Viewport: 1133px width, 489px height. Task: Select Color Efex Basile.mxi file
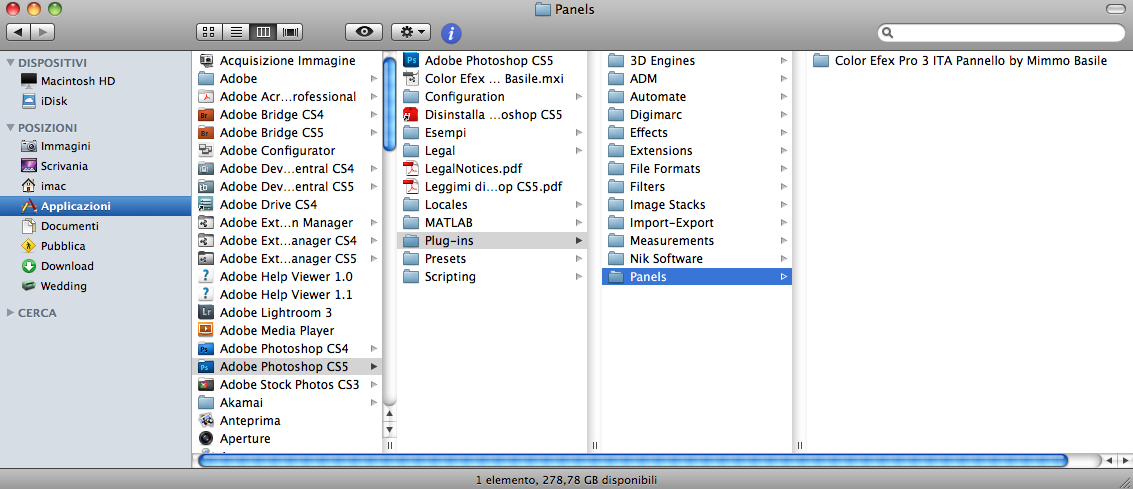pos(492,79)
